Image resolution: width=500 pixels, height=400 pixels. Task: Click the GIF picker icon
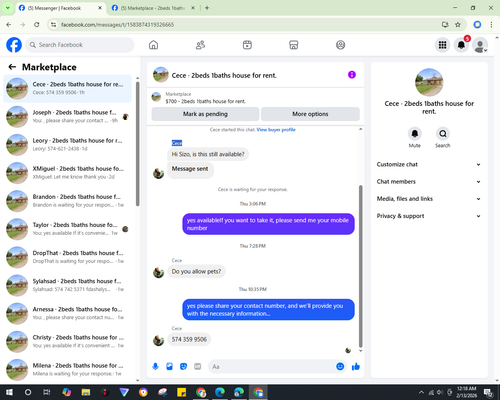point(198,367)
